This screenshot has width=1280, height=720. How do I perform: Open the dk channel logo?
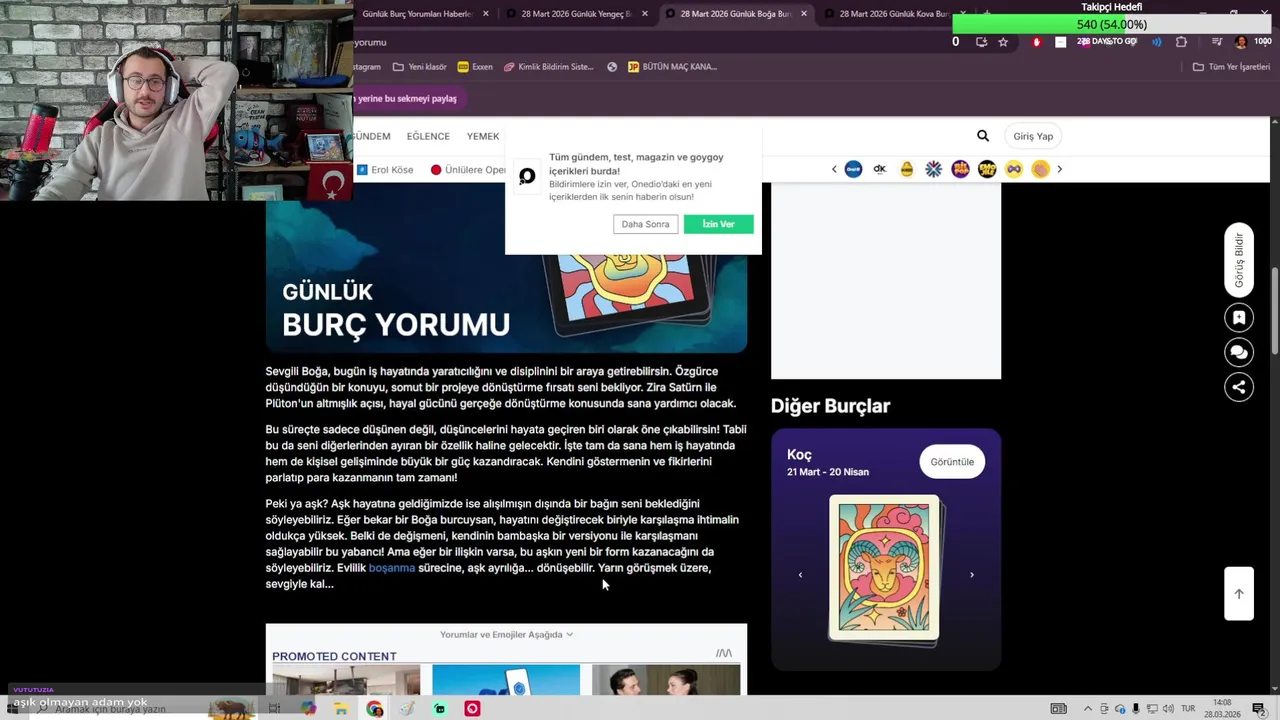click(880, 169)
